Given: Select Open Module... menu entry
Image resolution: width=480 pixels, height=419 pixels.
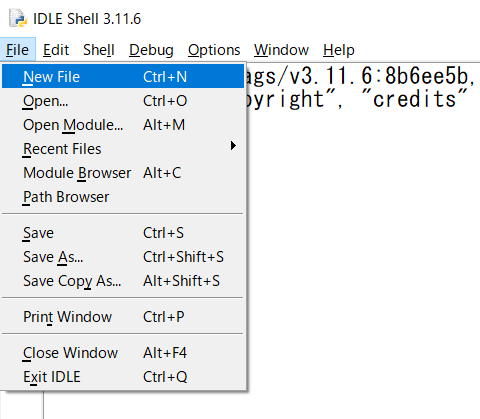Looking at the screenshot, I should [x=123, y=125].
